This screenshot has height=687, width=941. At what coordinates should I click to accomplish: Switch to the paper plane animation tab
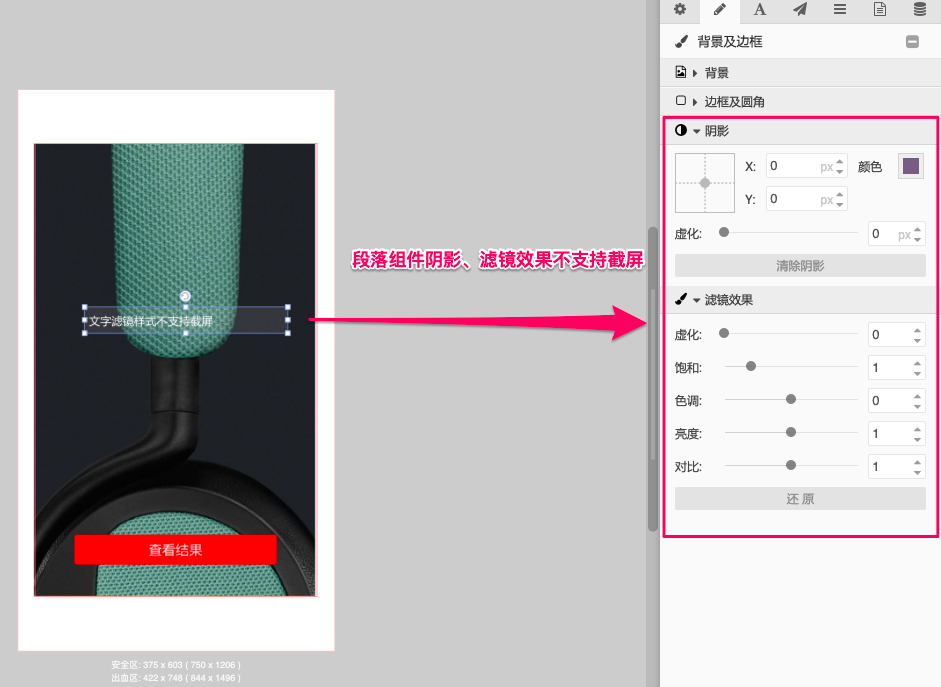799,10
